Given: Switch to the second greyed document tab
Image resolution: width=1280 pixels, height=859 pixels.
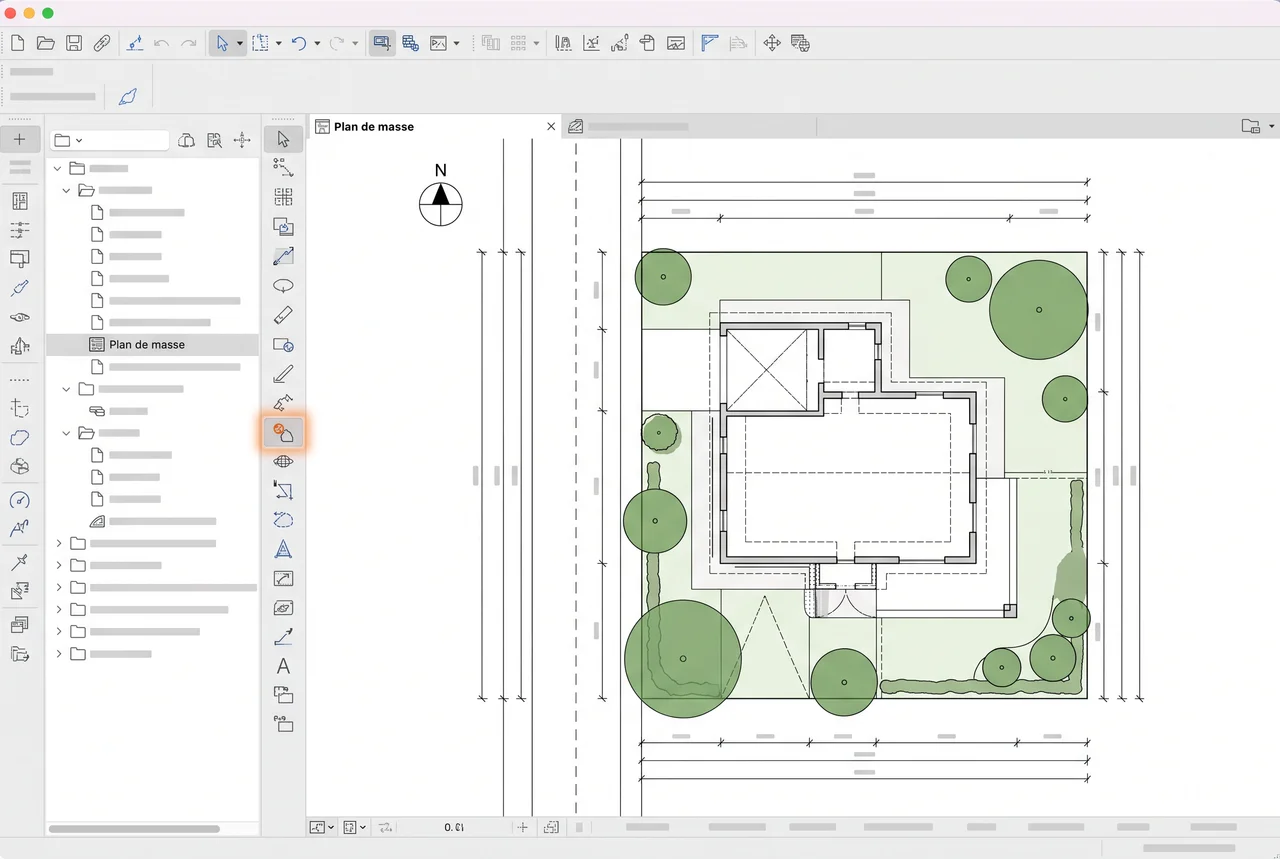Looking at the screenshot, I should pyautogui.click(x=690, y=127).
